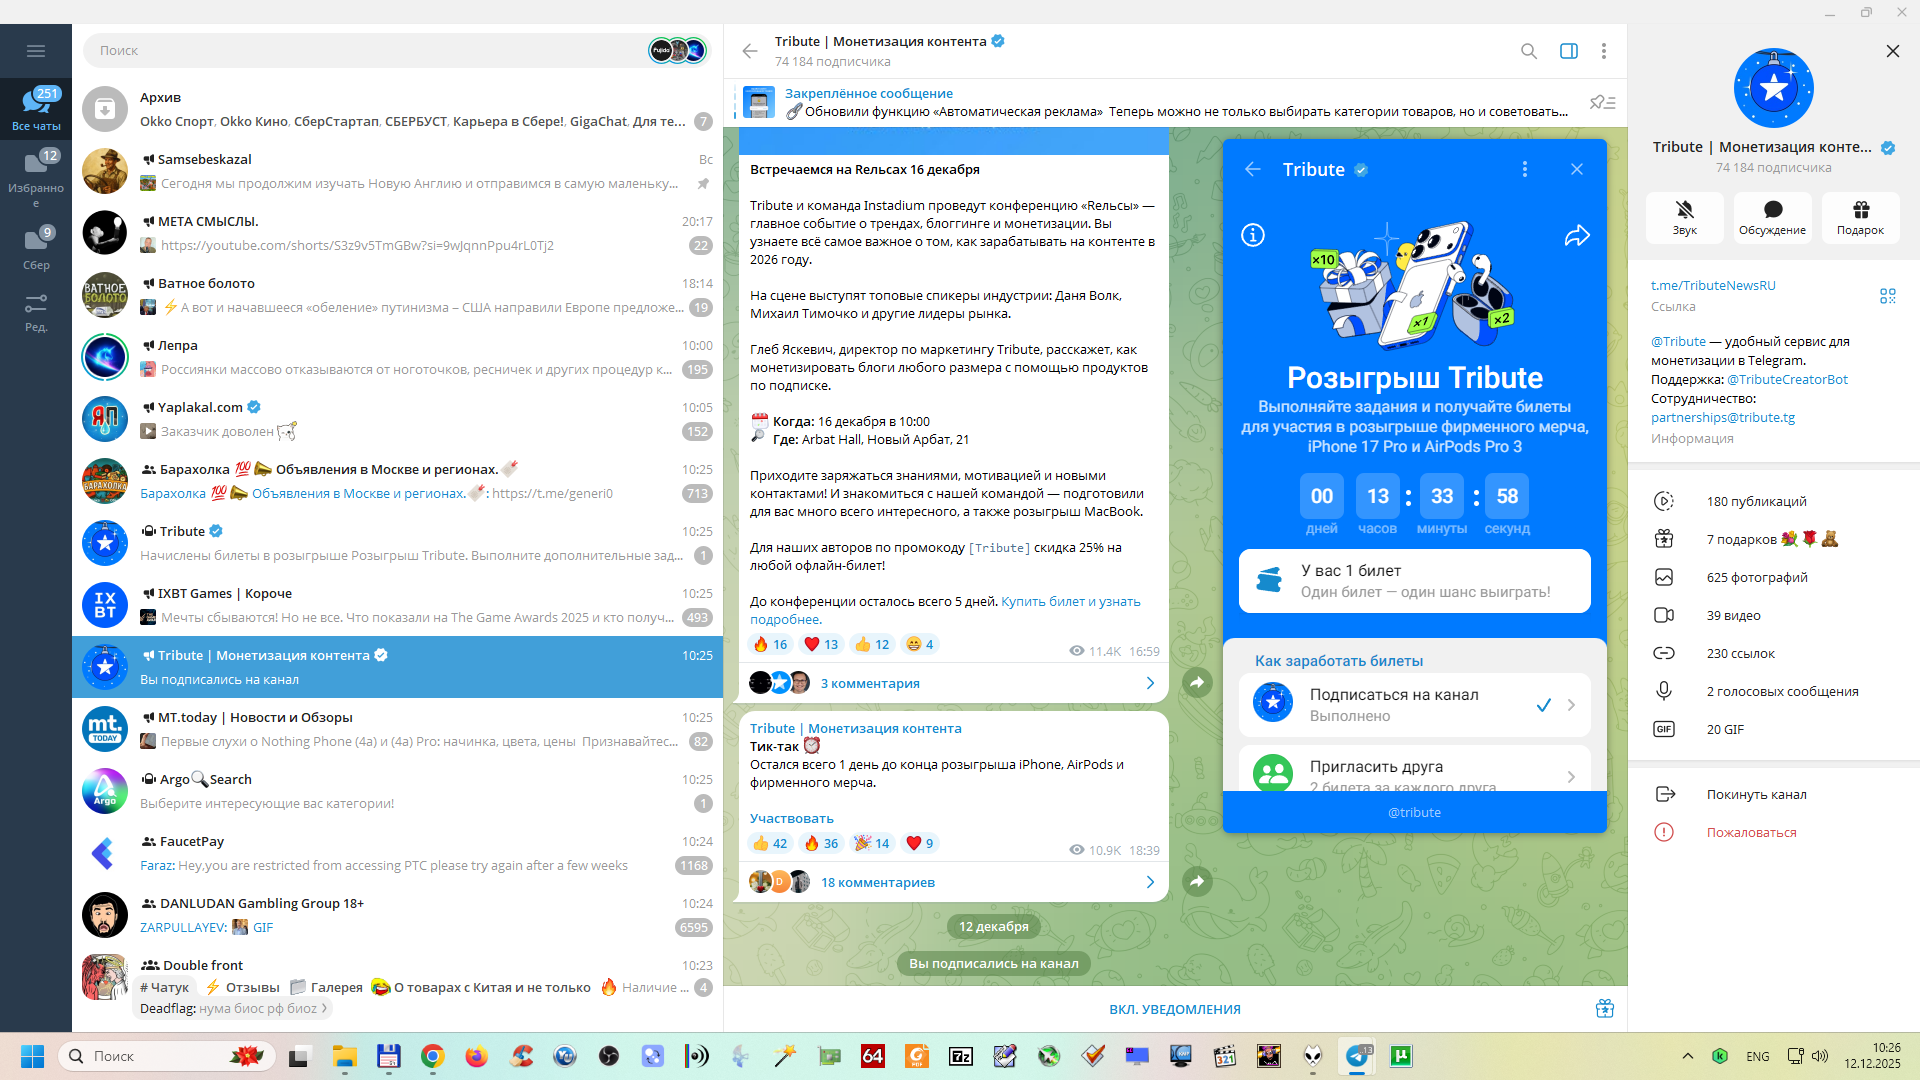Mute channel with the Звук button

click(1684, 216)
